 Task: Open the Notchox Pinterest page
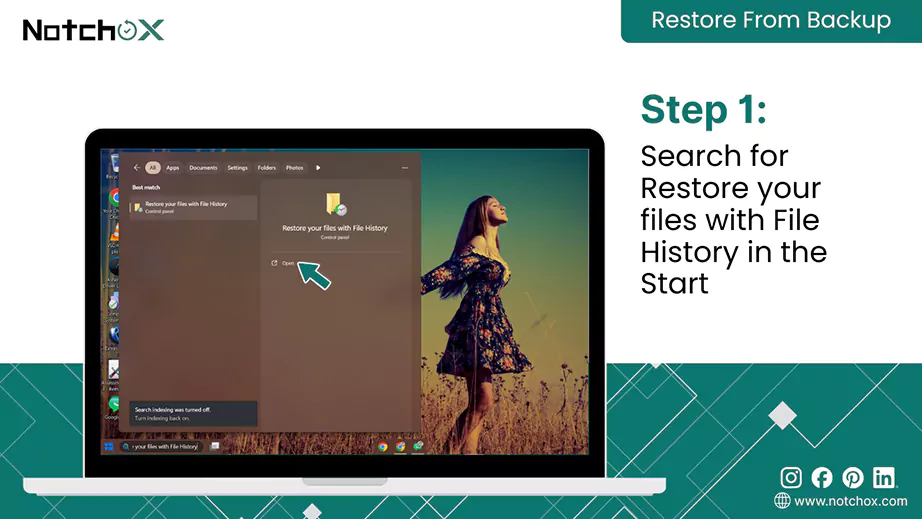[x=853, y=478]
